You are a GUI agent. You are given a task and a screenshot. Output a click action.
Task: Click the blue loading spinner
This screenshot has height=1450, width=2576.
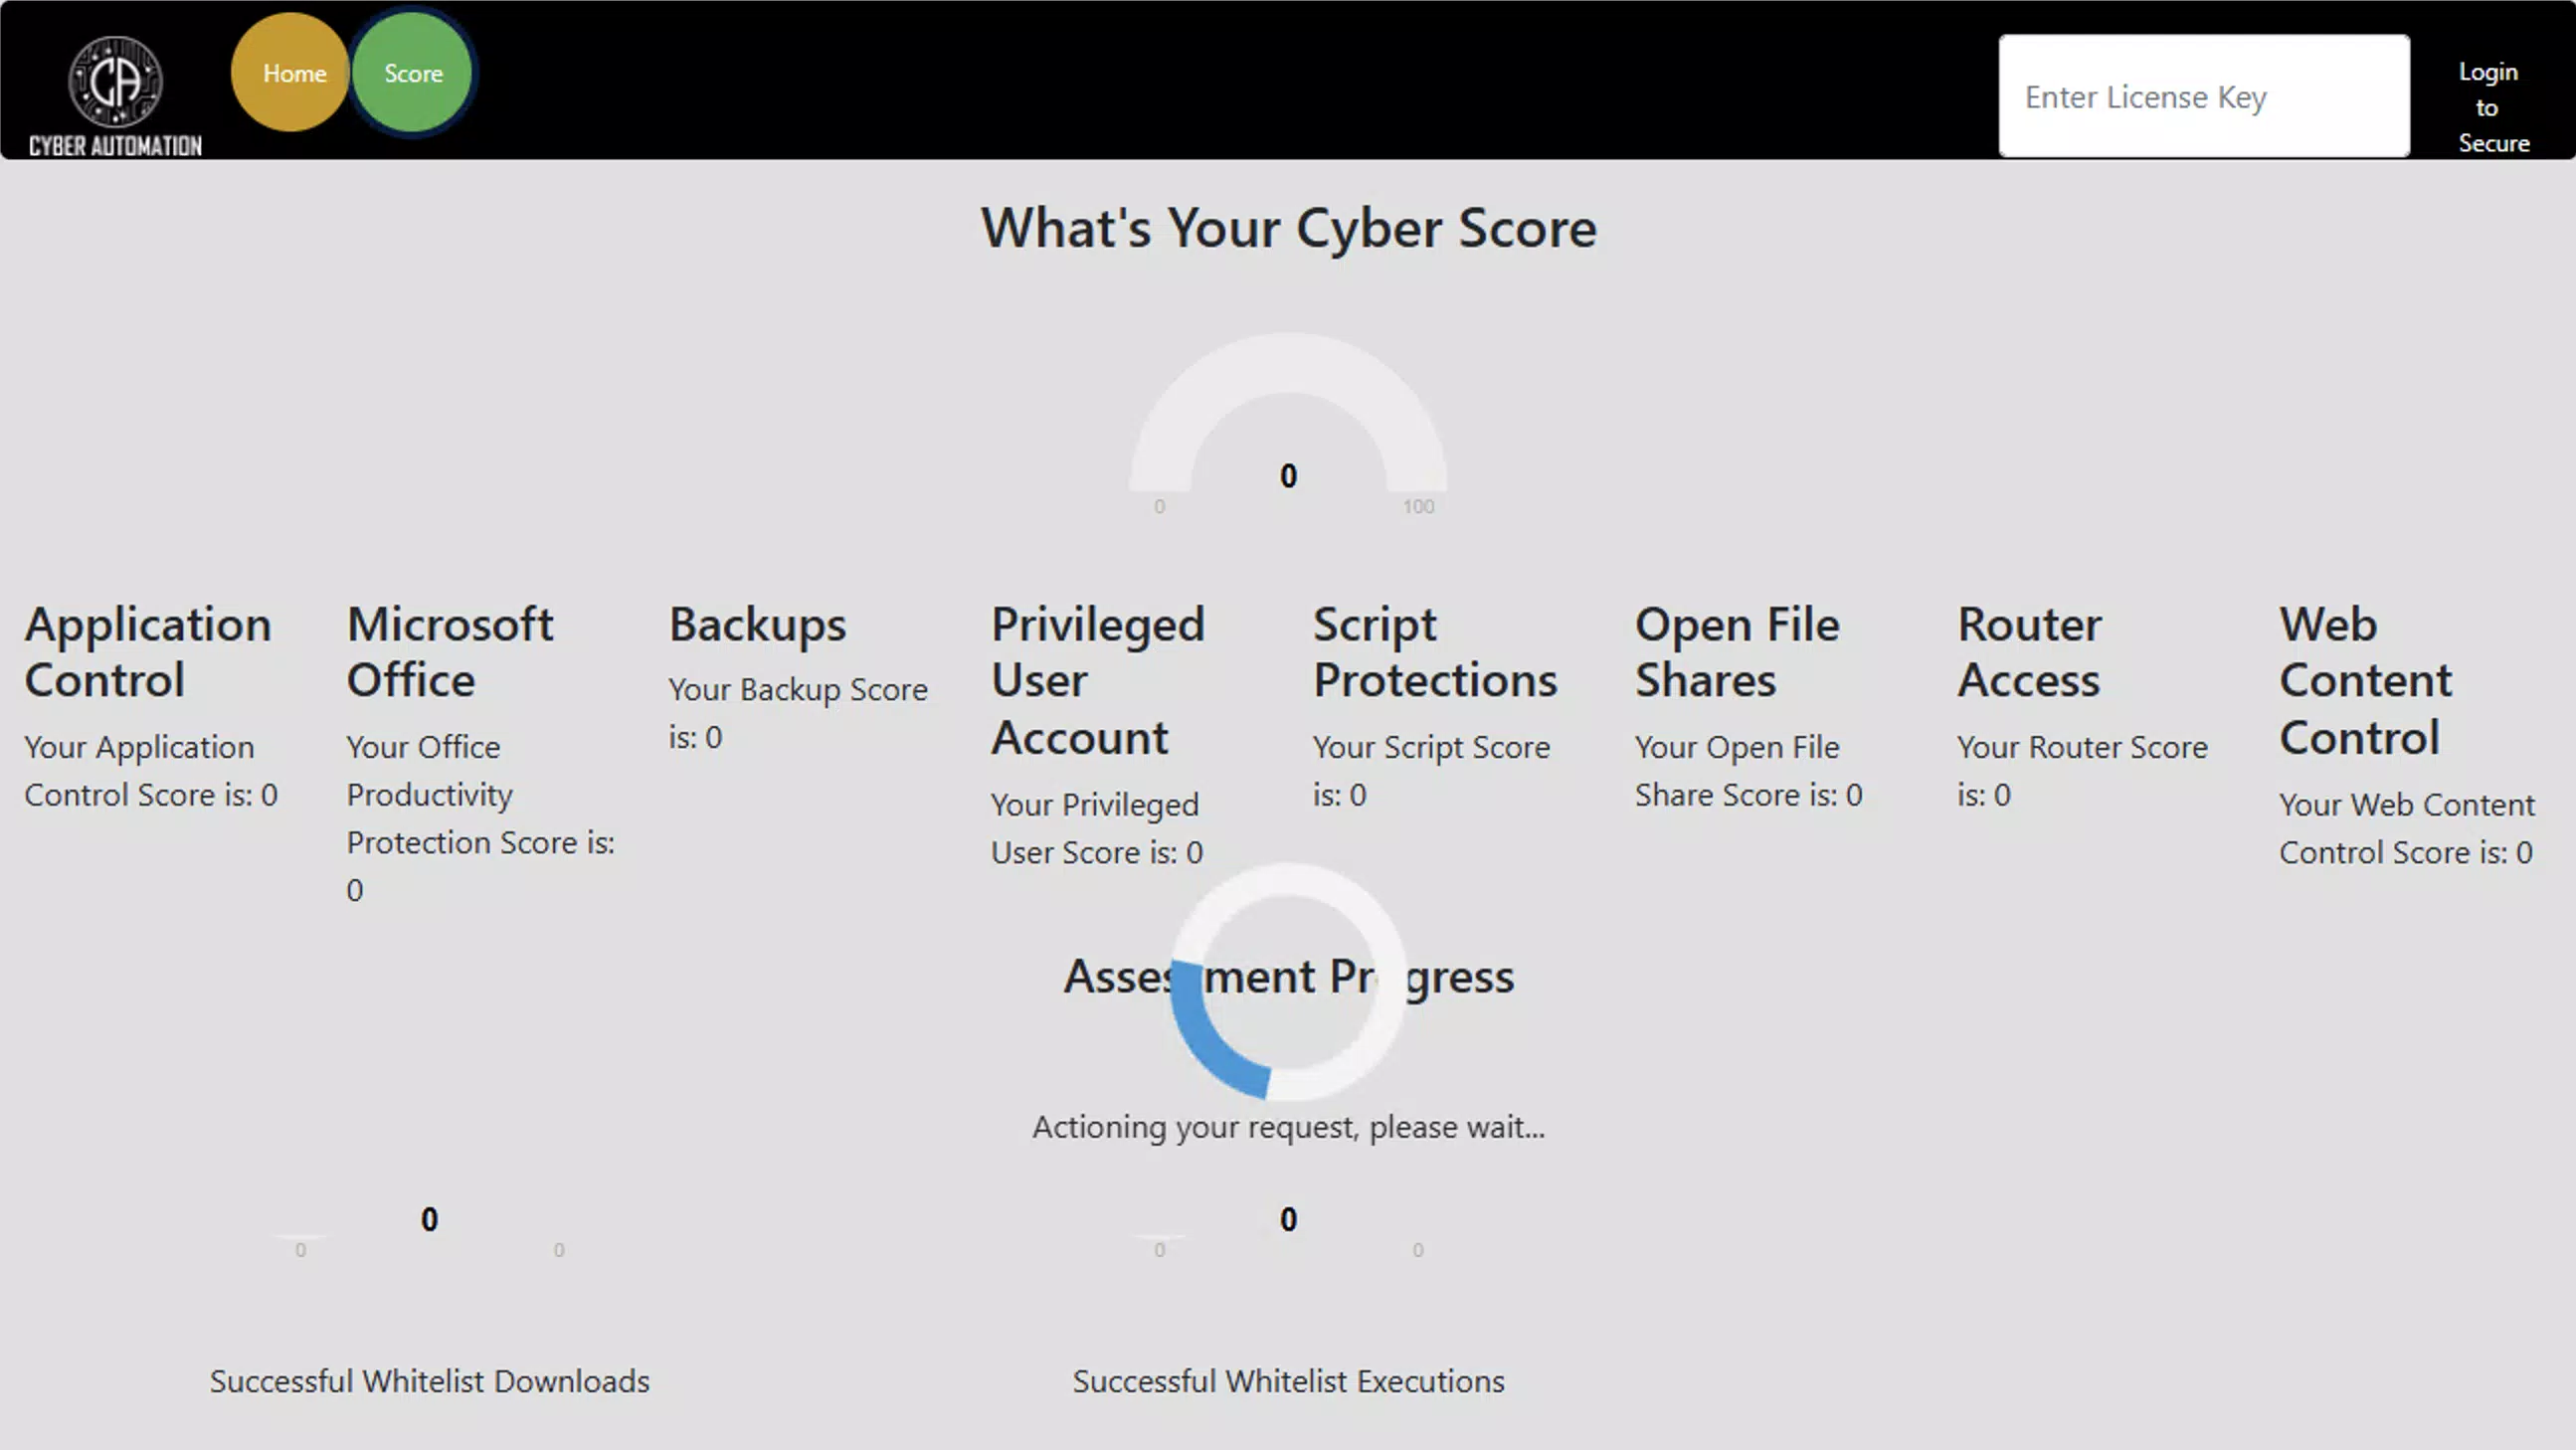(1288, 982)
